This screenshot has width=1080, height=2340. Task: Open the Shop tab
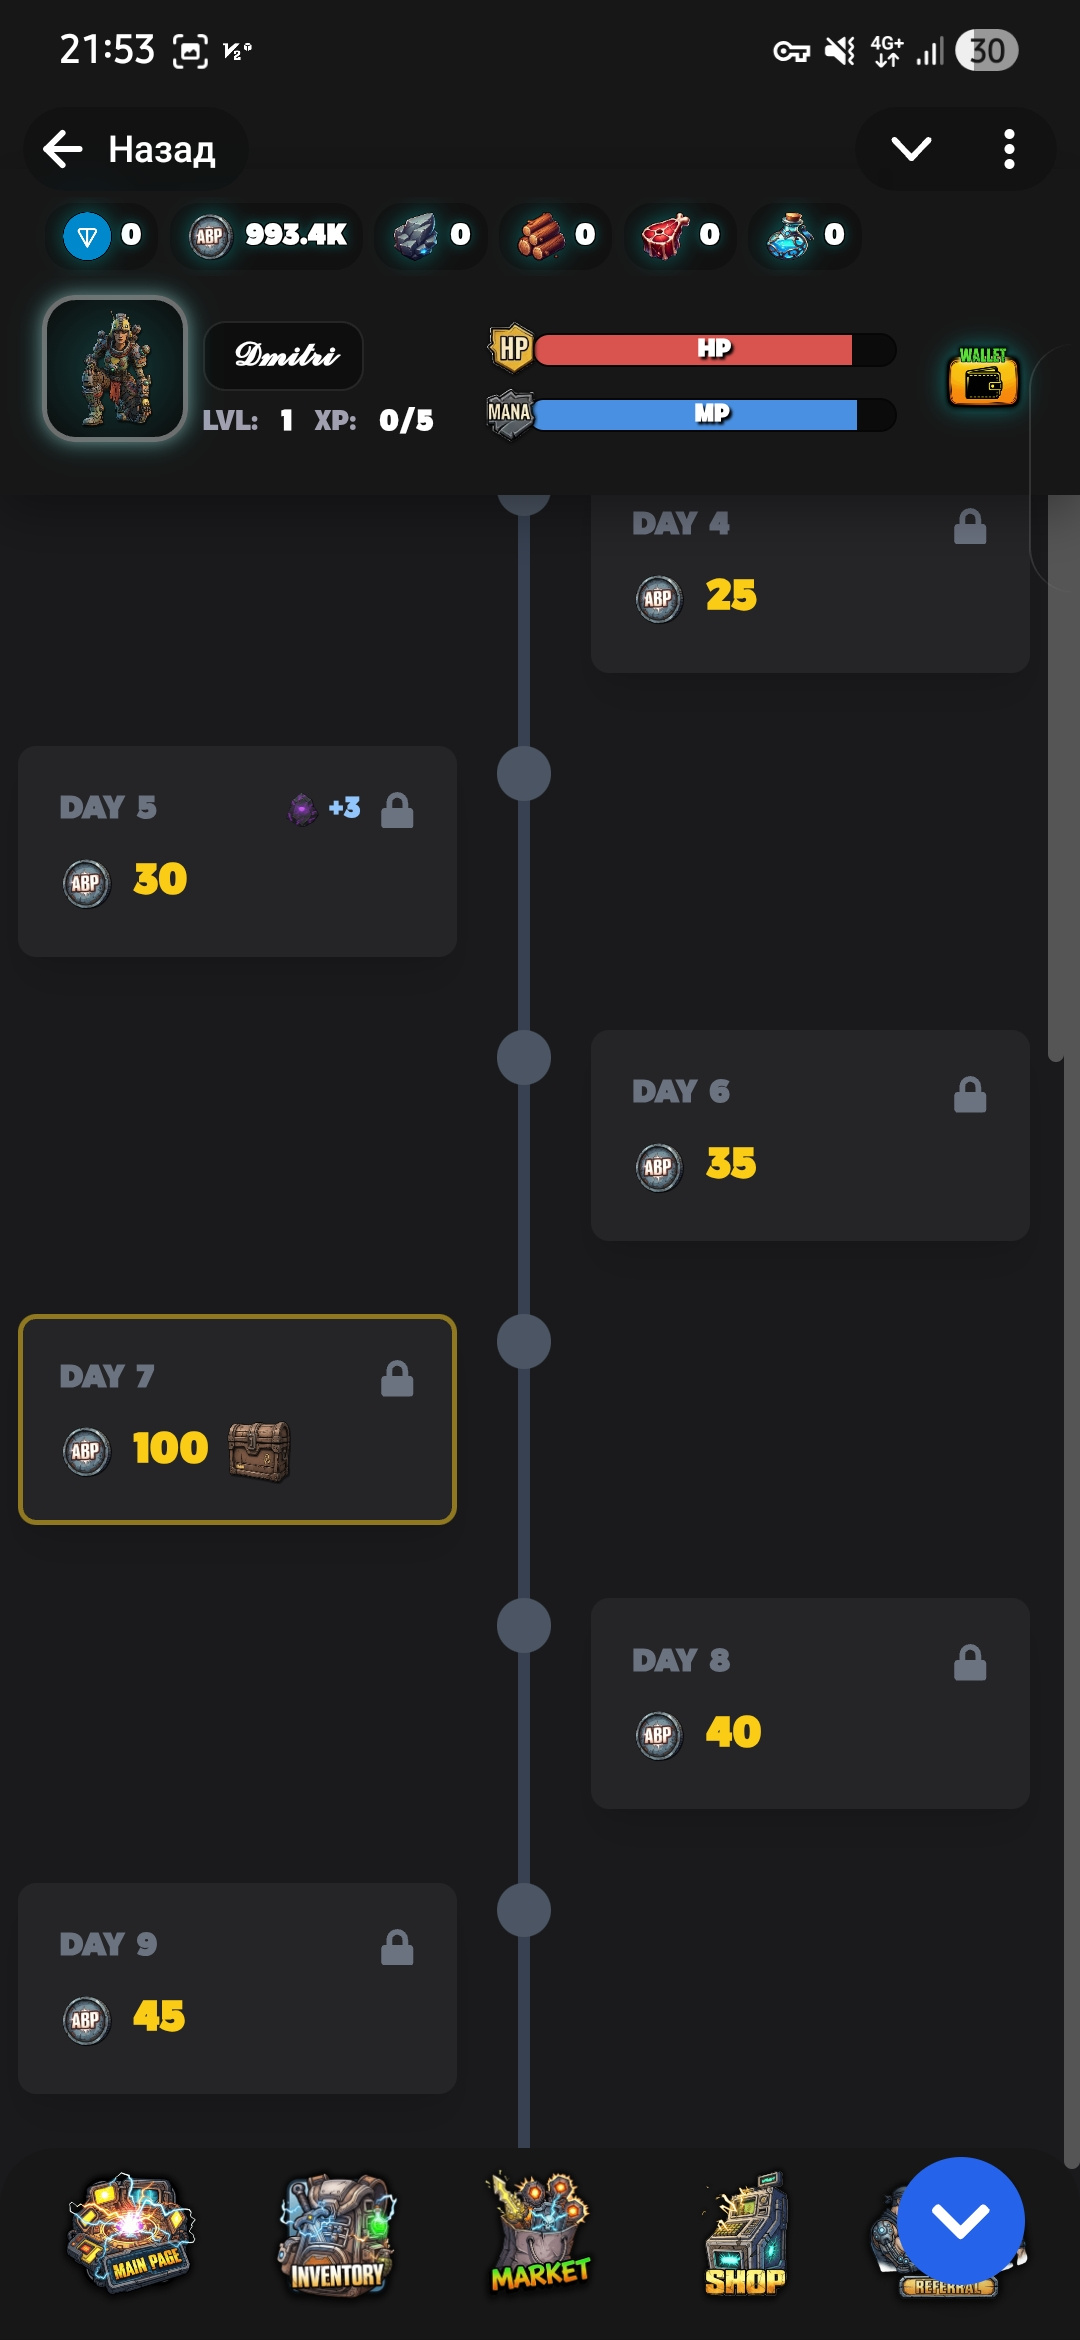pyautogui.click(x=746, y=2236)
